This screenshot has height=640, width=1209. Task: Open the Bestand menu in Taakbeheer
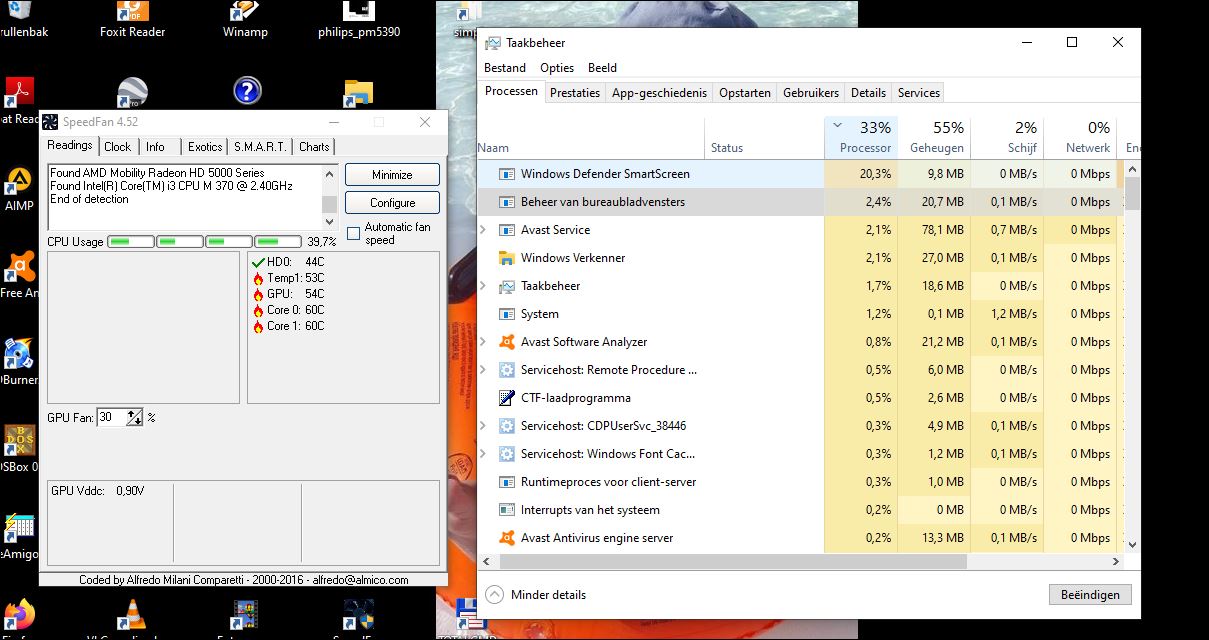[505, 68]
